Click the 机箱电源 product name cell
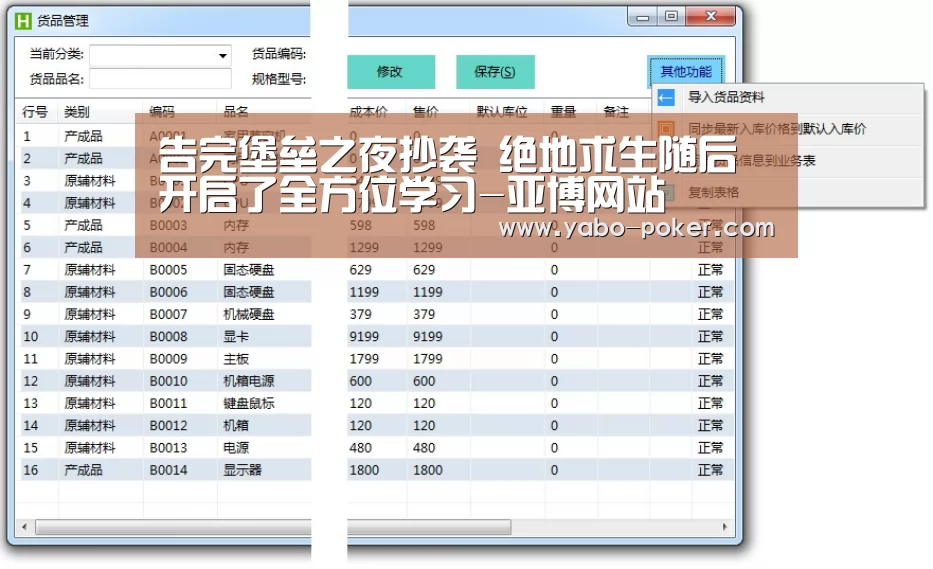 pos(249,381)
